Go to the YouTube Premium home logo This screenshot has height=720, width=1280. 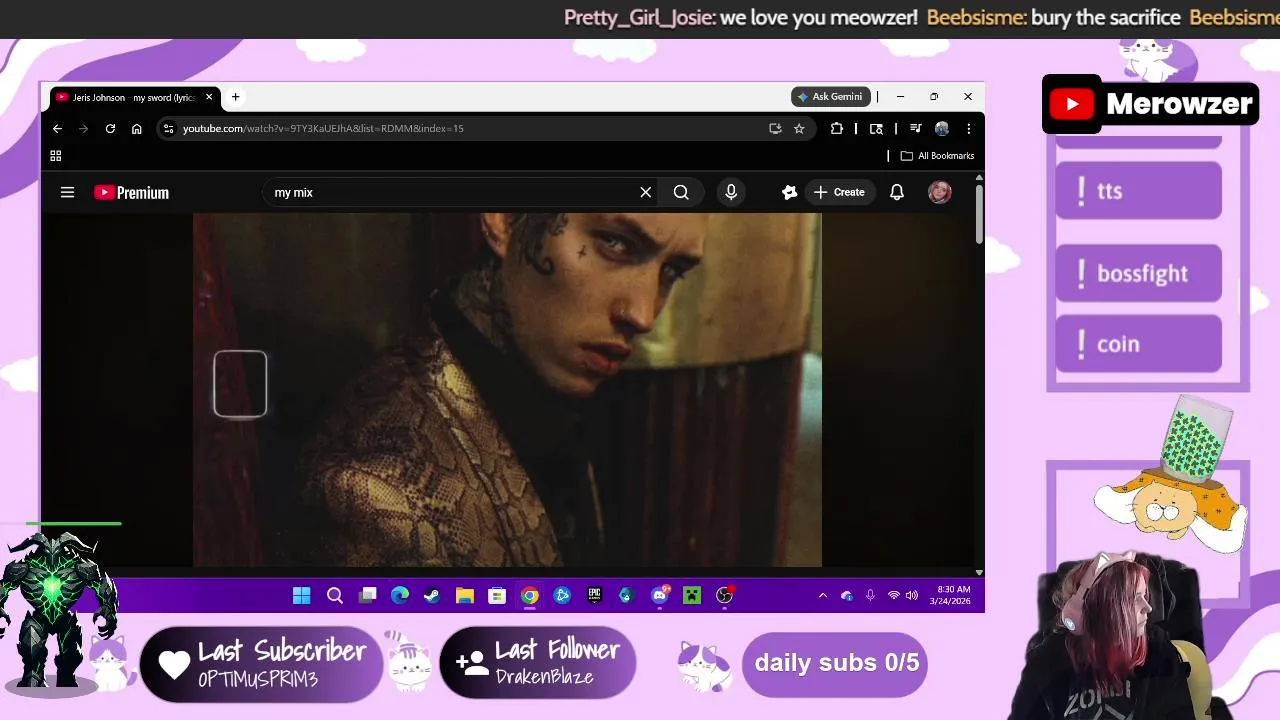[131, 192]
